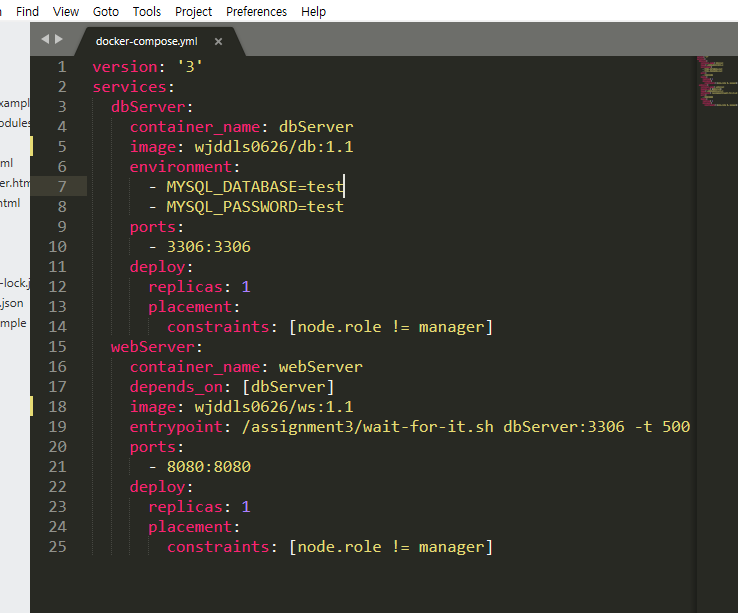Open the Find menu
This screenshot has width=738, height=613.
pyautogui.click(x=27, y=11)
